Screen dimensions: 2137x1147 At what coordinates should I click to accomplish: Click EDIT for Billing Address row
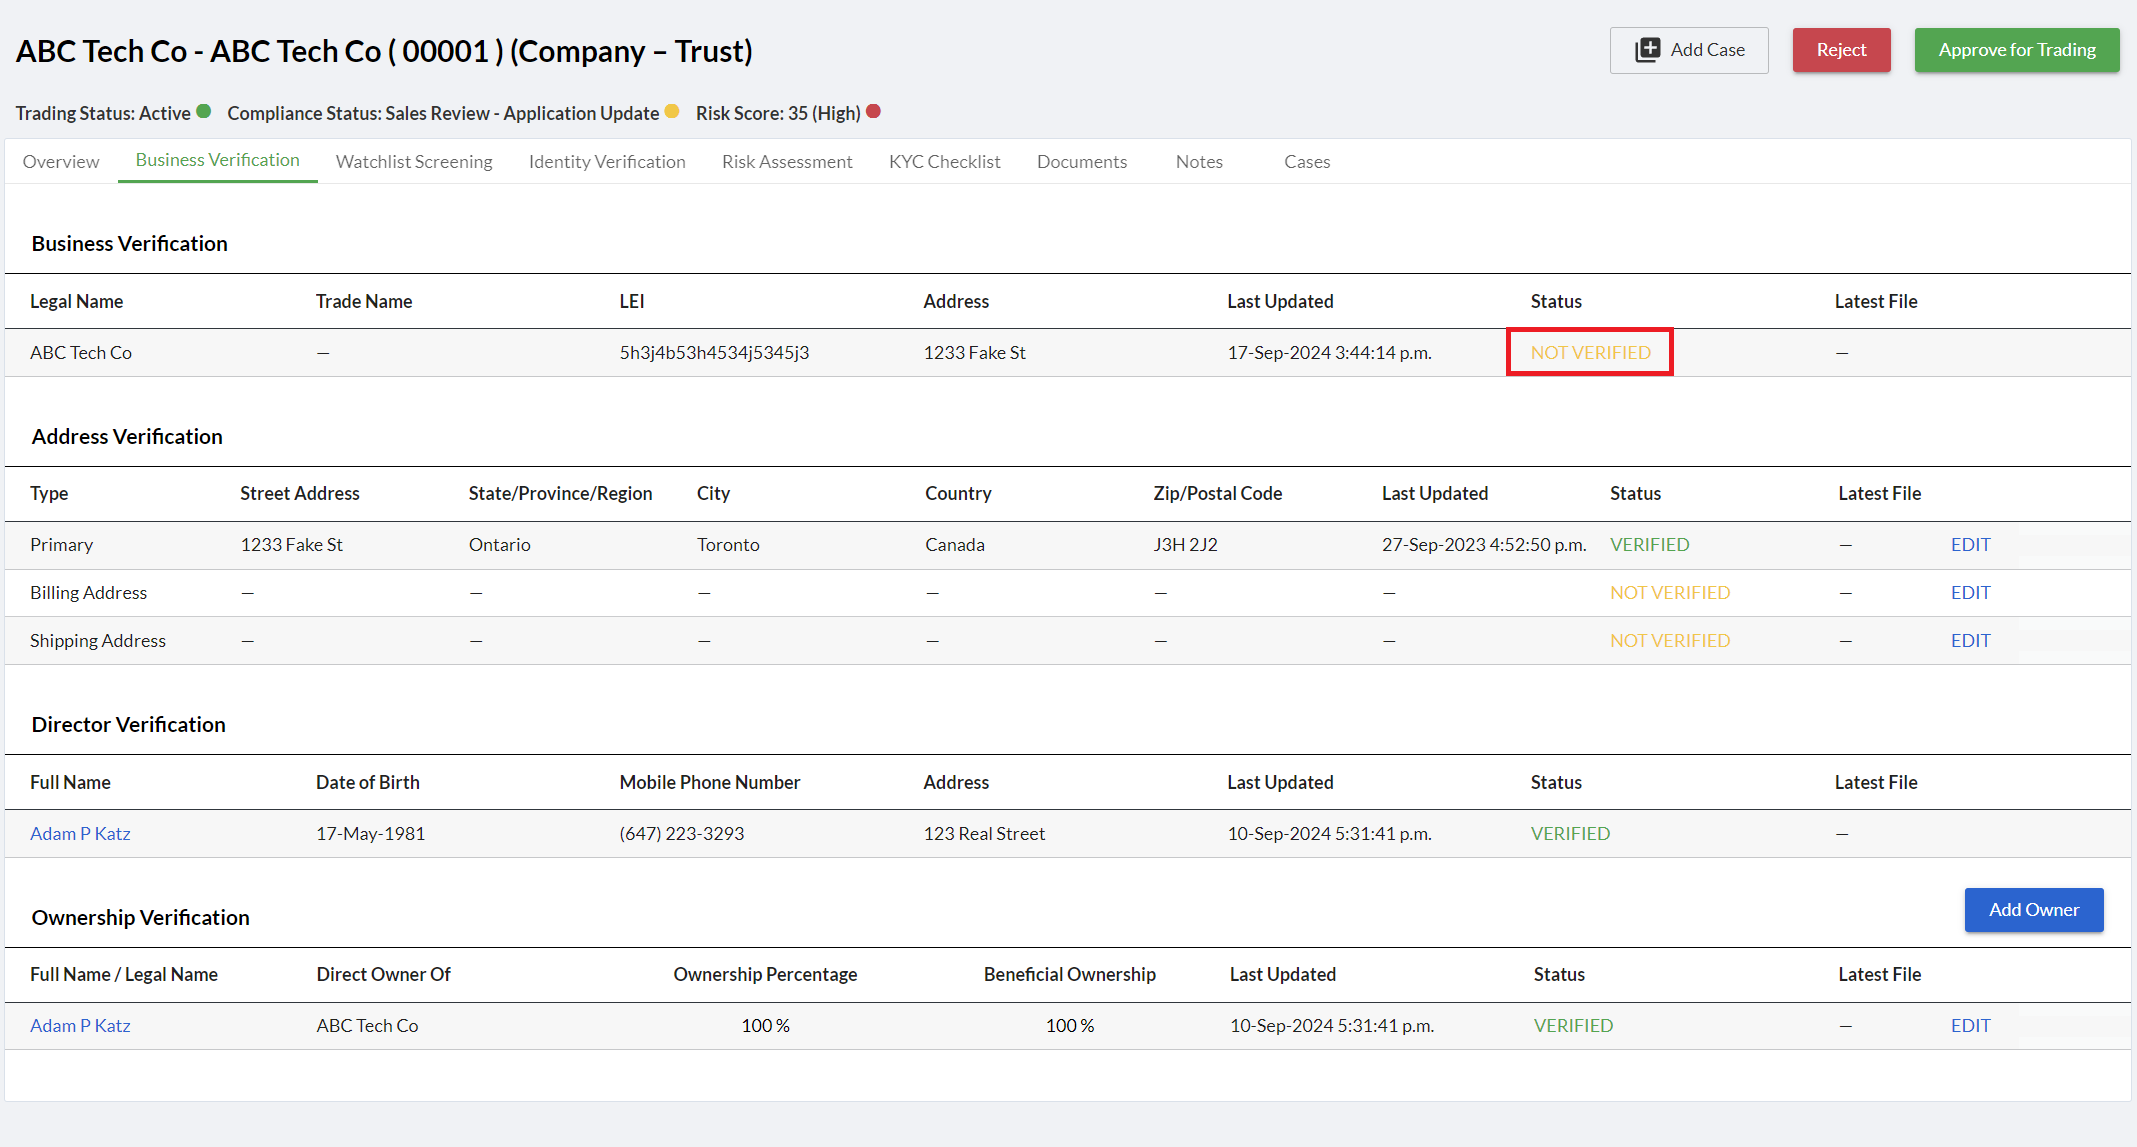pyautogui.click(x=1970, y=593)
